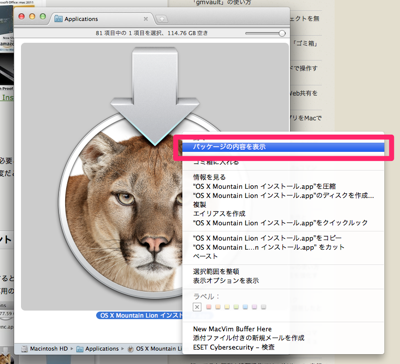Image resolution: width=400 pixels, height=364 pixels.
Task: Choose ペースト from the context menu
Action: [x=205, y=256]
